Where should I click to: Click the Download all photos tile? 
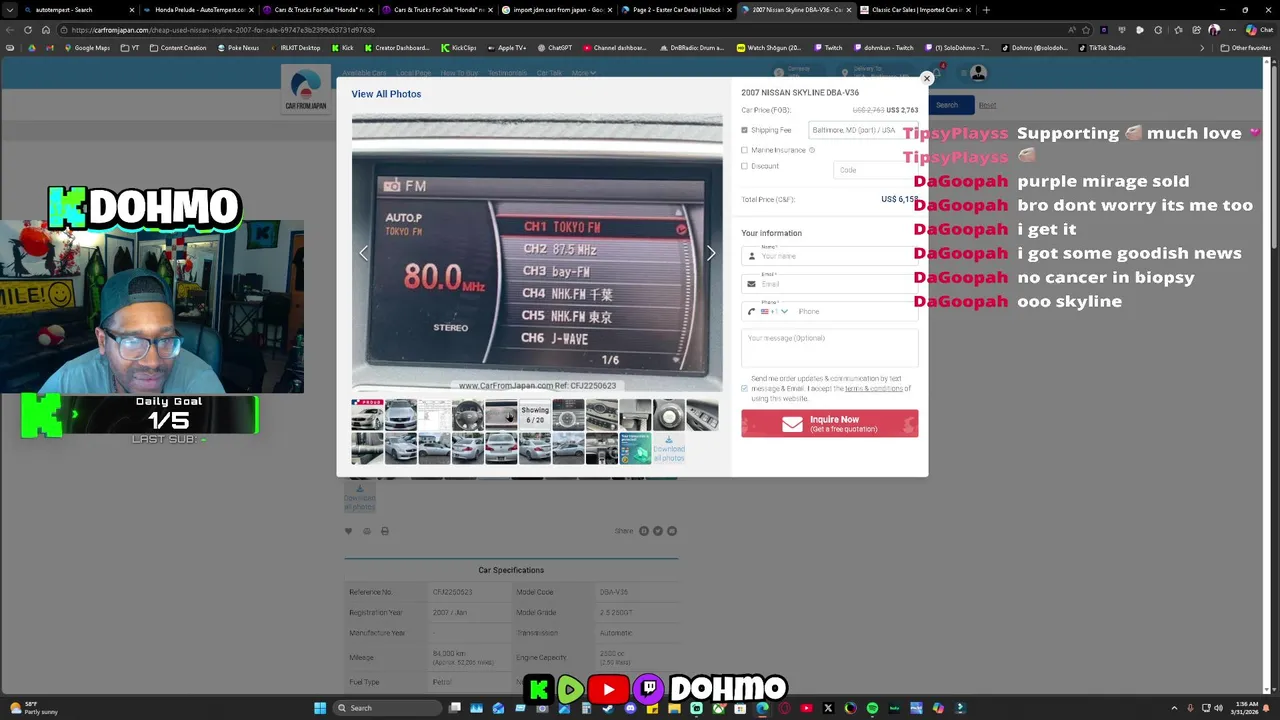(x=668, y=448)
